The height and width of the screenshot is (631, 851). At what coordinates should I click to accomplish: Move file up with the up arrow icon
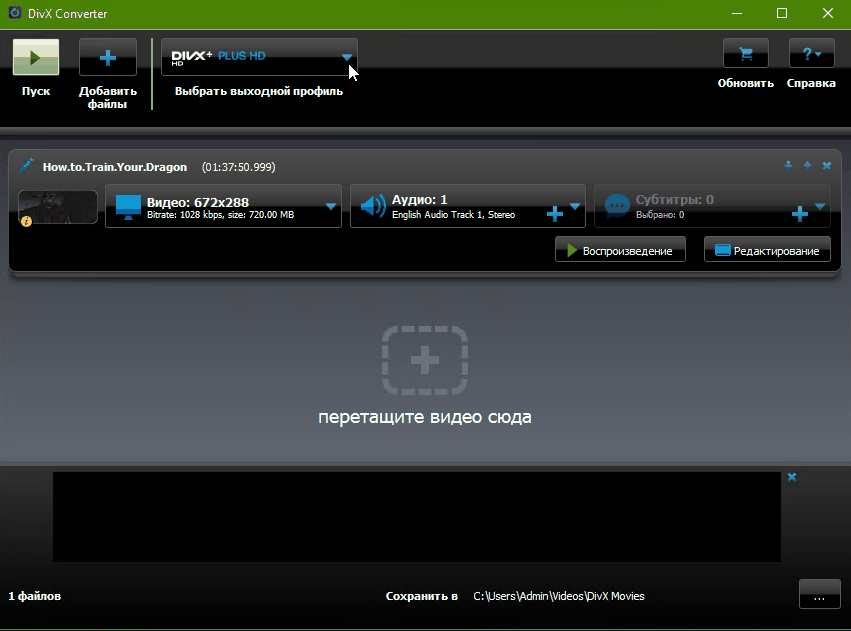point(808,165)
